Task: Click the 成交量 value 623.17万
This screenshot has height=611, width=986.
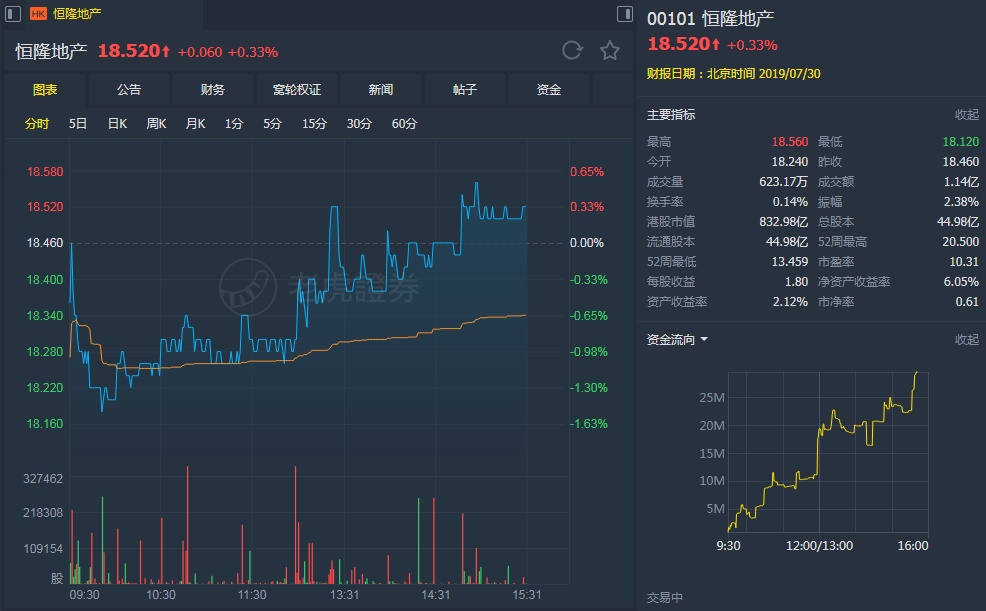Action: pyautogui.click(x=784, y=182)
